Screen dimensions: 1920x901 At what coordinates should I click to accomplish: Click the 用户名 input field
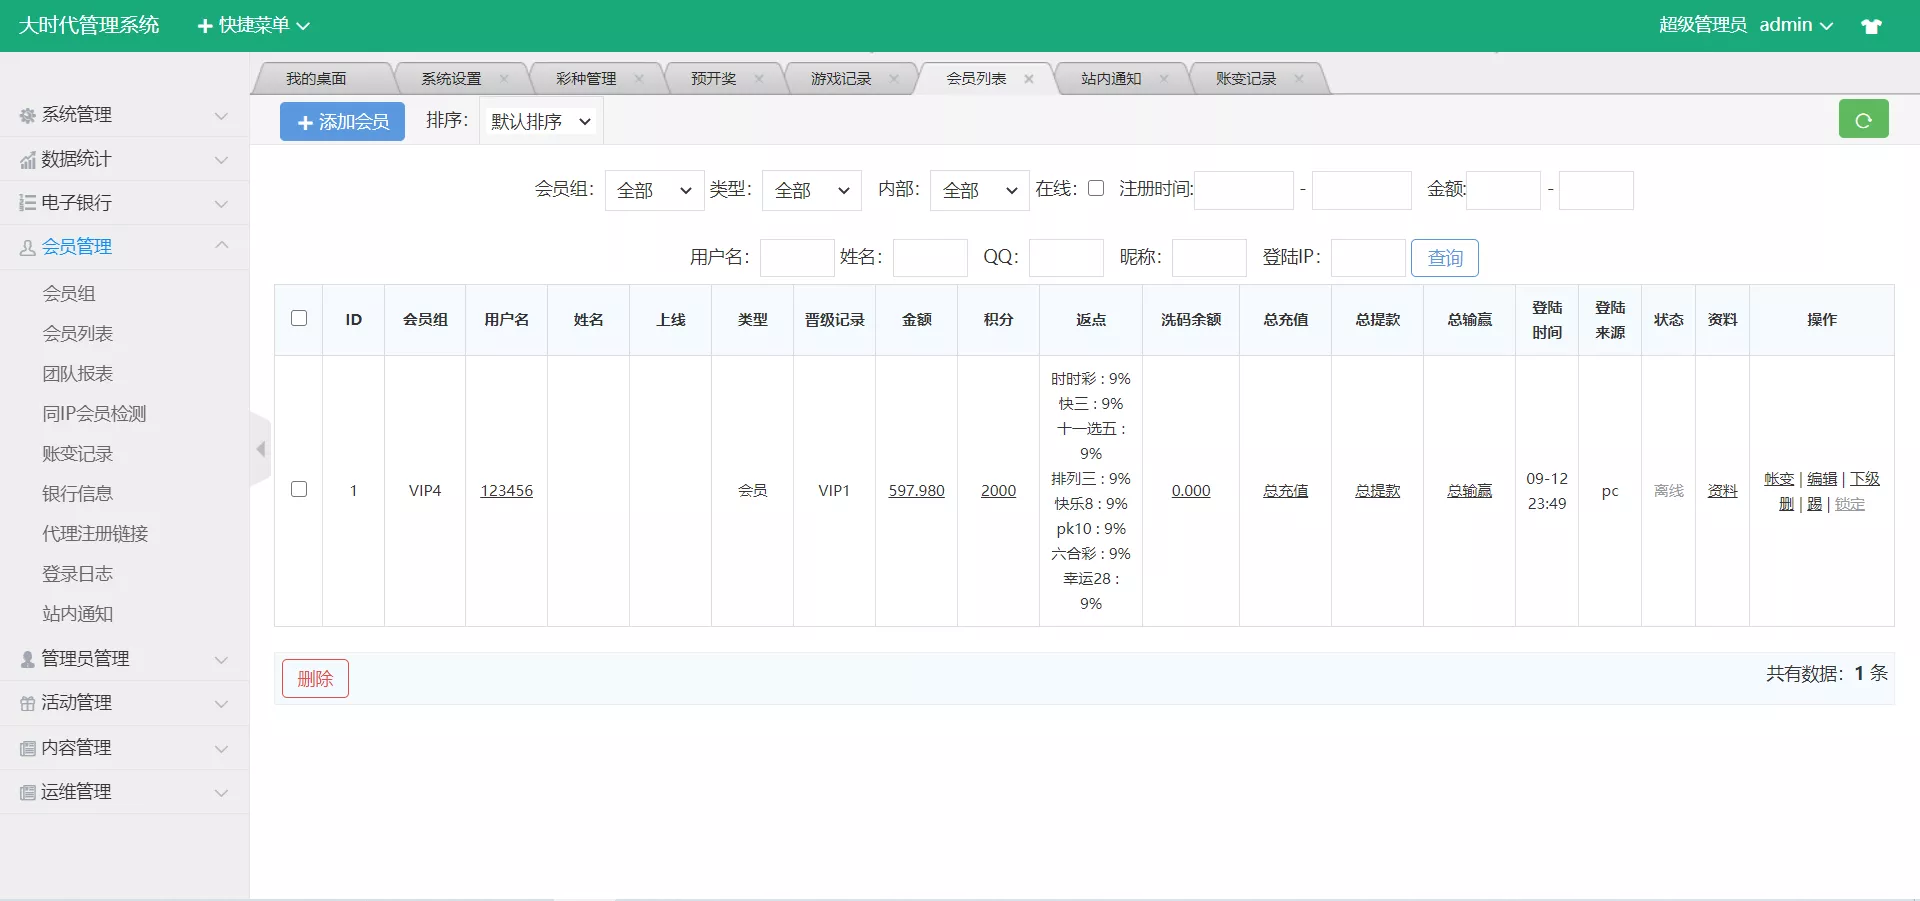796,257
